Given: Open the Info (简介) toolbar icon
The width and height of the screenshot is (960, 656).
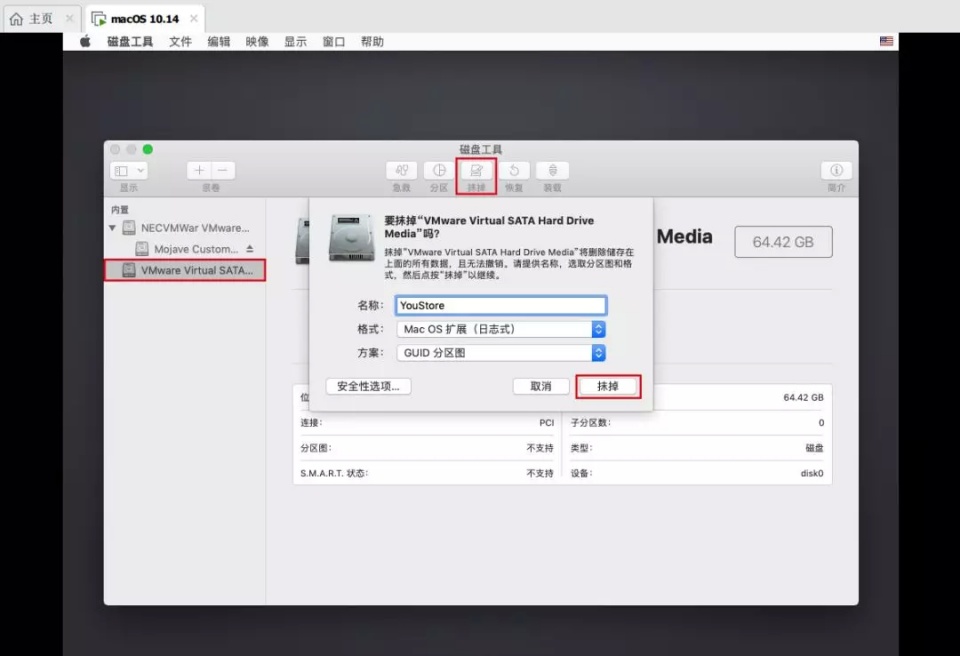Looking at the screenshot, I should pyautogui.click(x=836, y=170).
